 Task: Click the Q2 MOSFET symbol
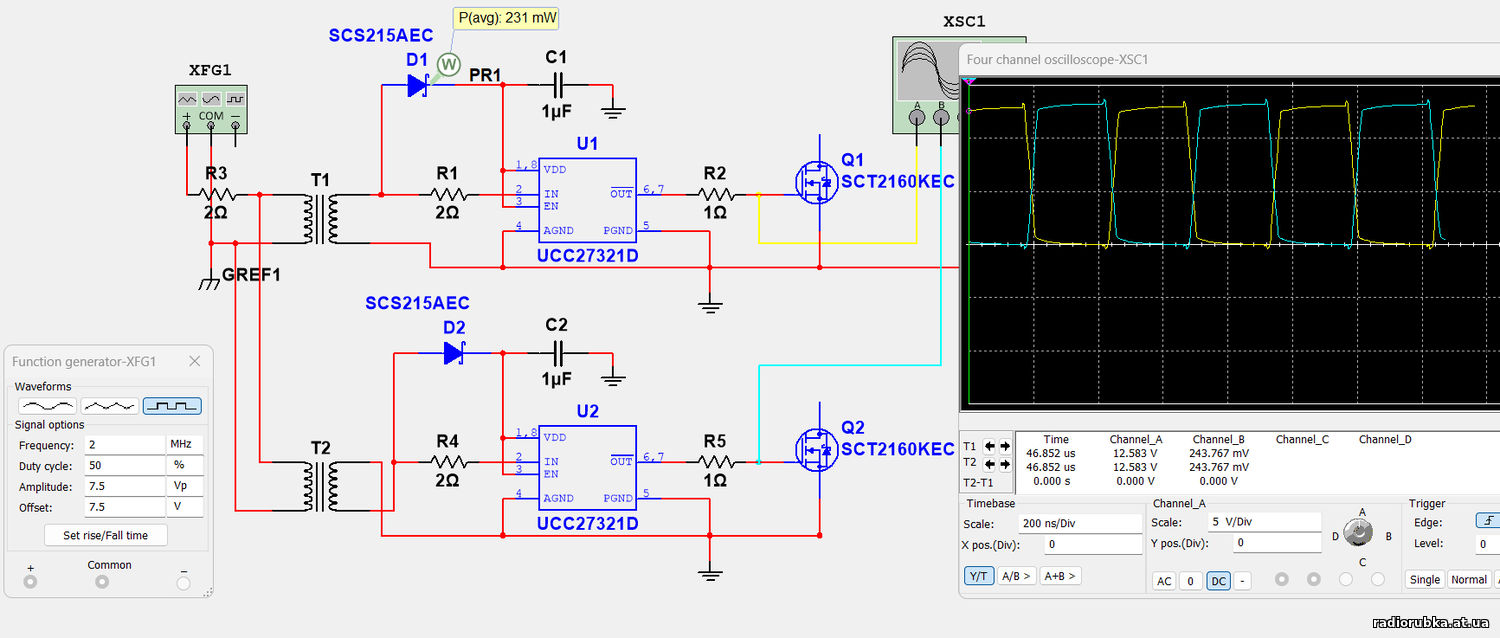coord(817,449)
